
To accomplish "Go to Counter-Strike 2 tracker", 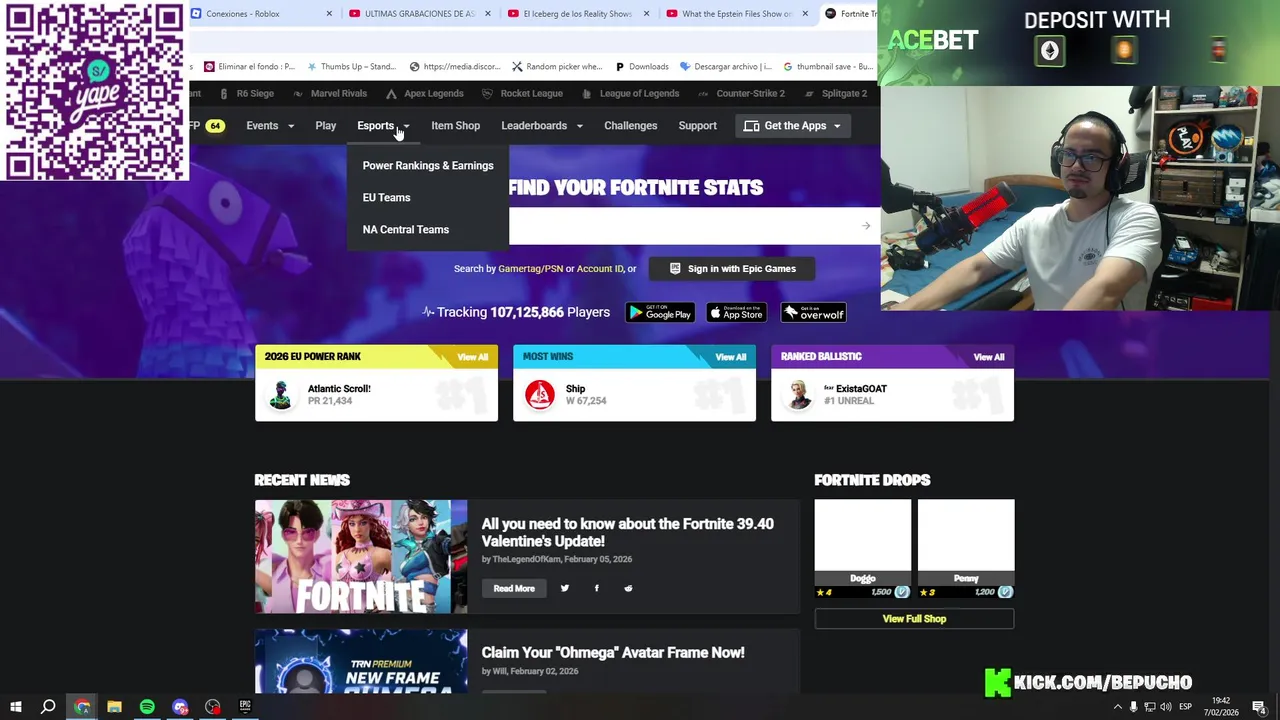I will (x=741, y=94).
